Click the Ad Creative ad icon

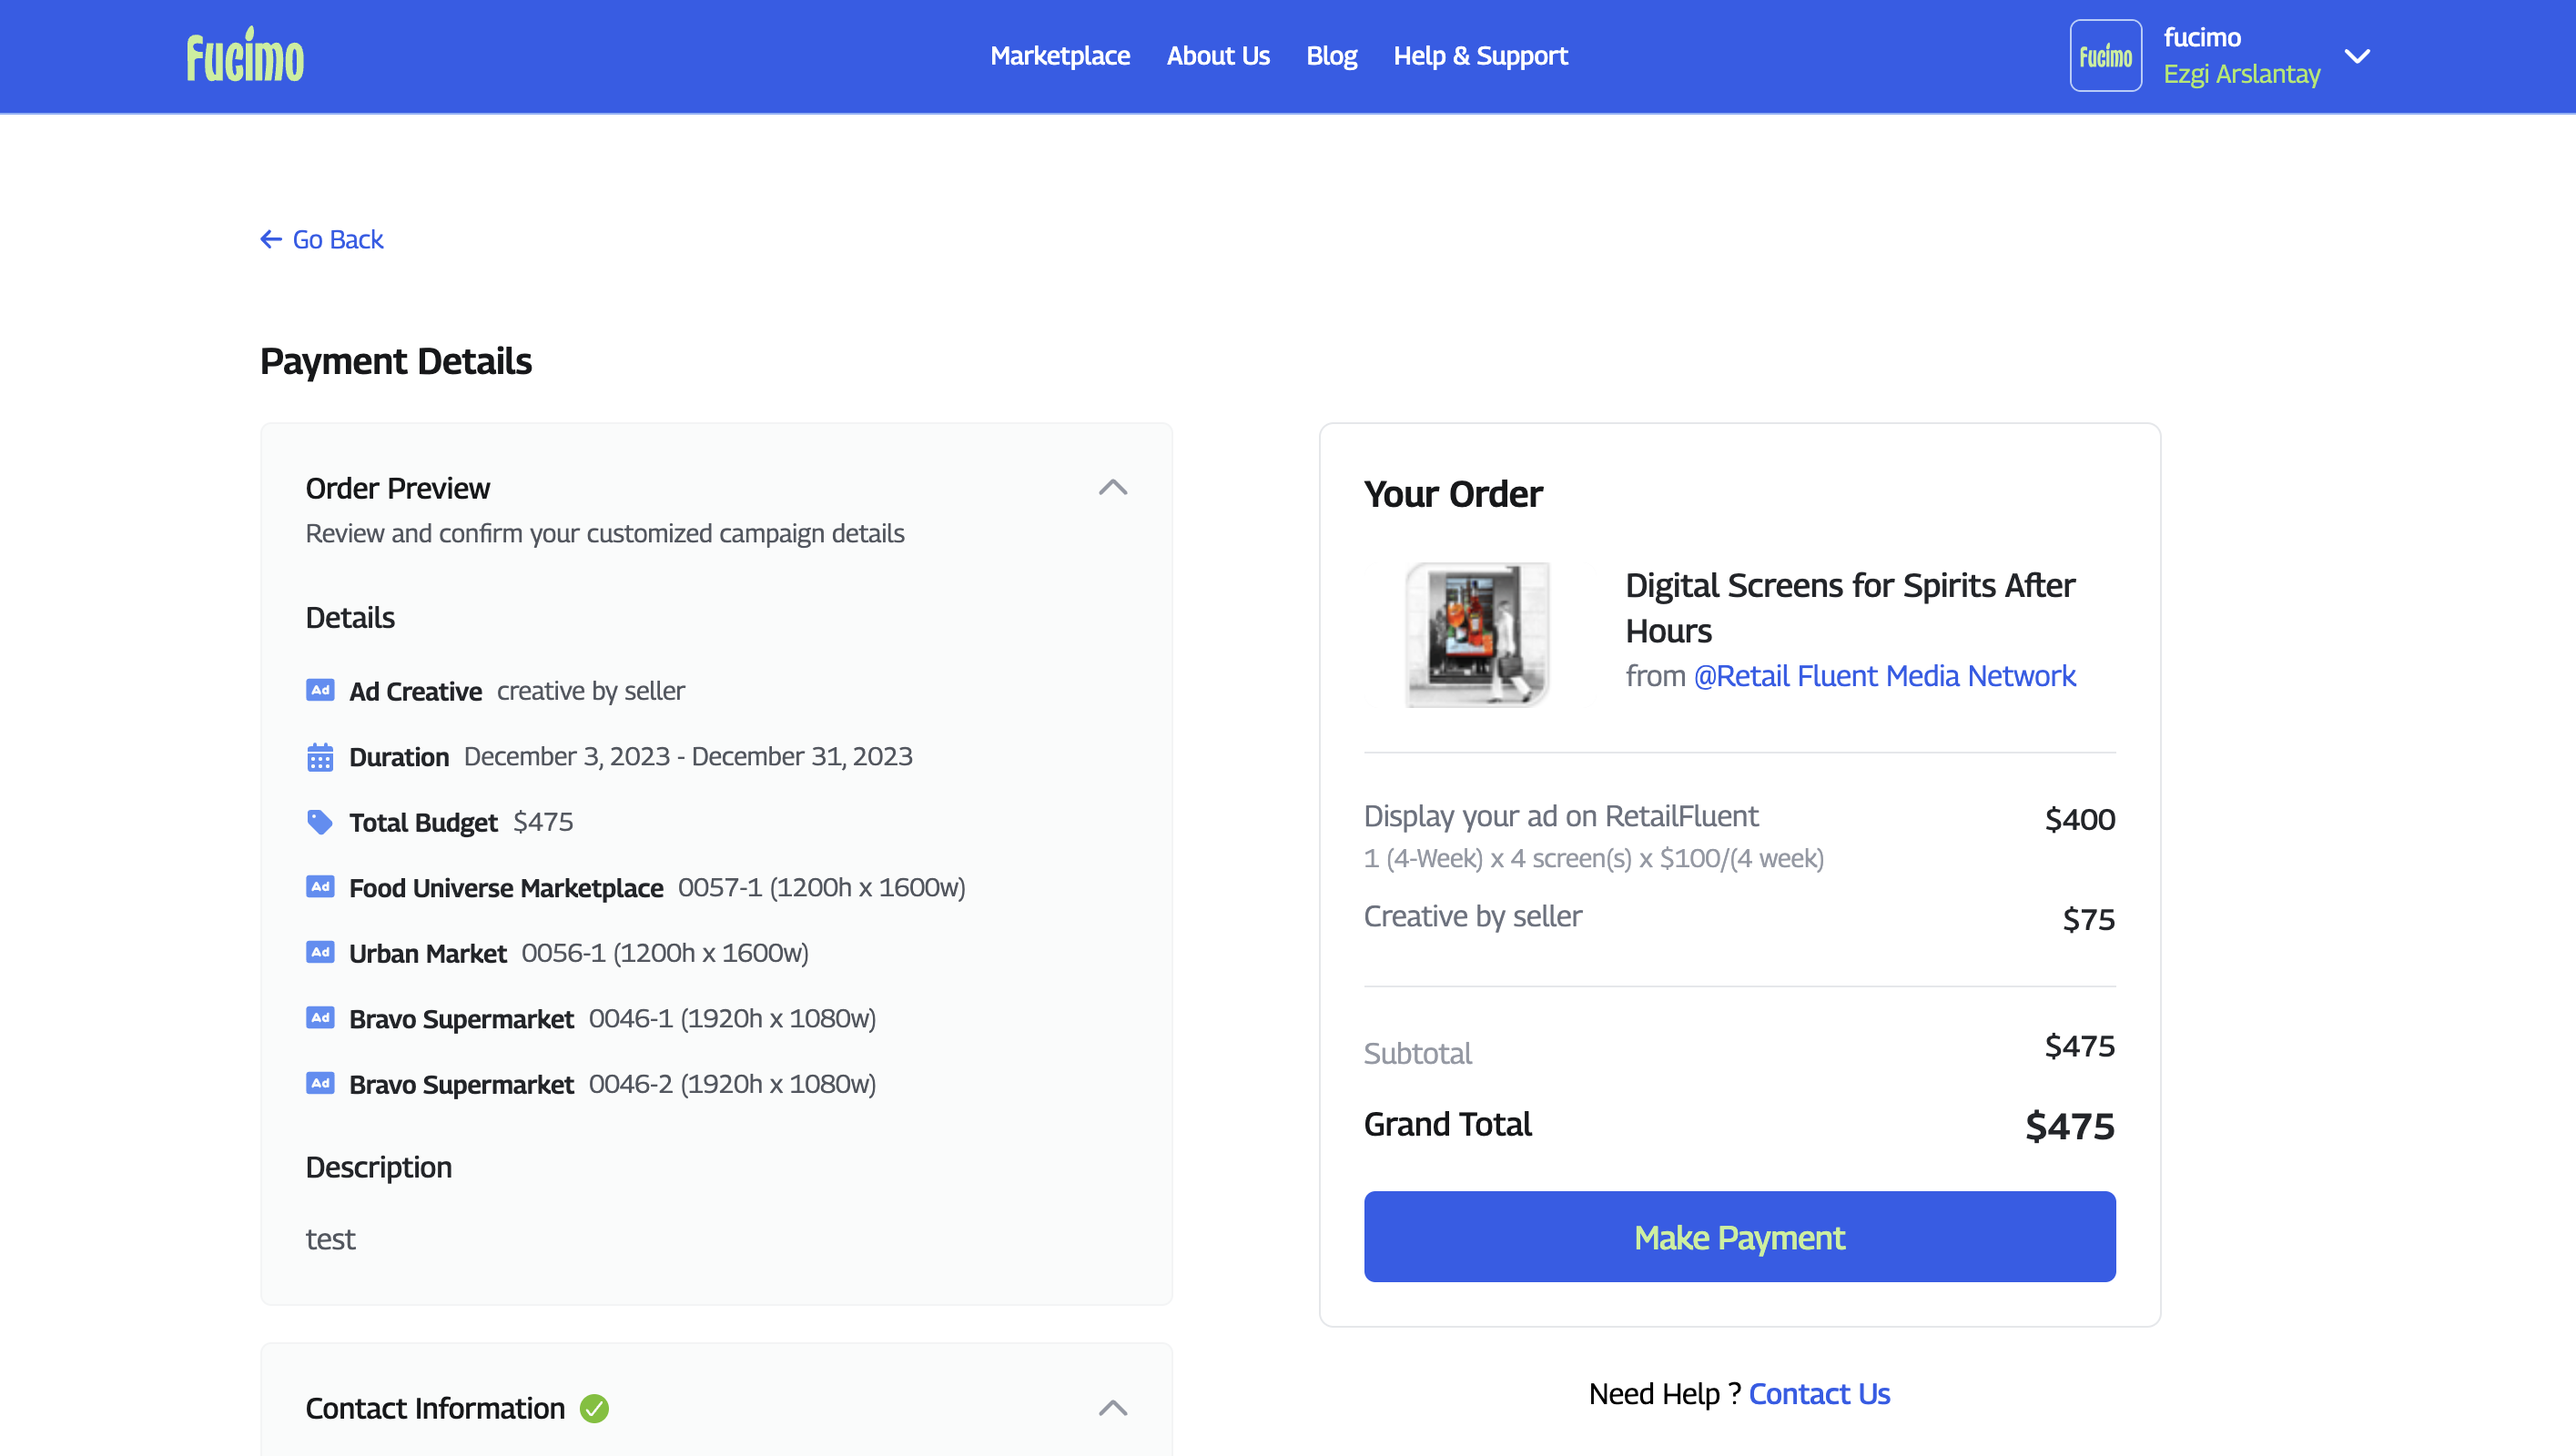(320, 690)
